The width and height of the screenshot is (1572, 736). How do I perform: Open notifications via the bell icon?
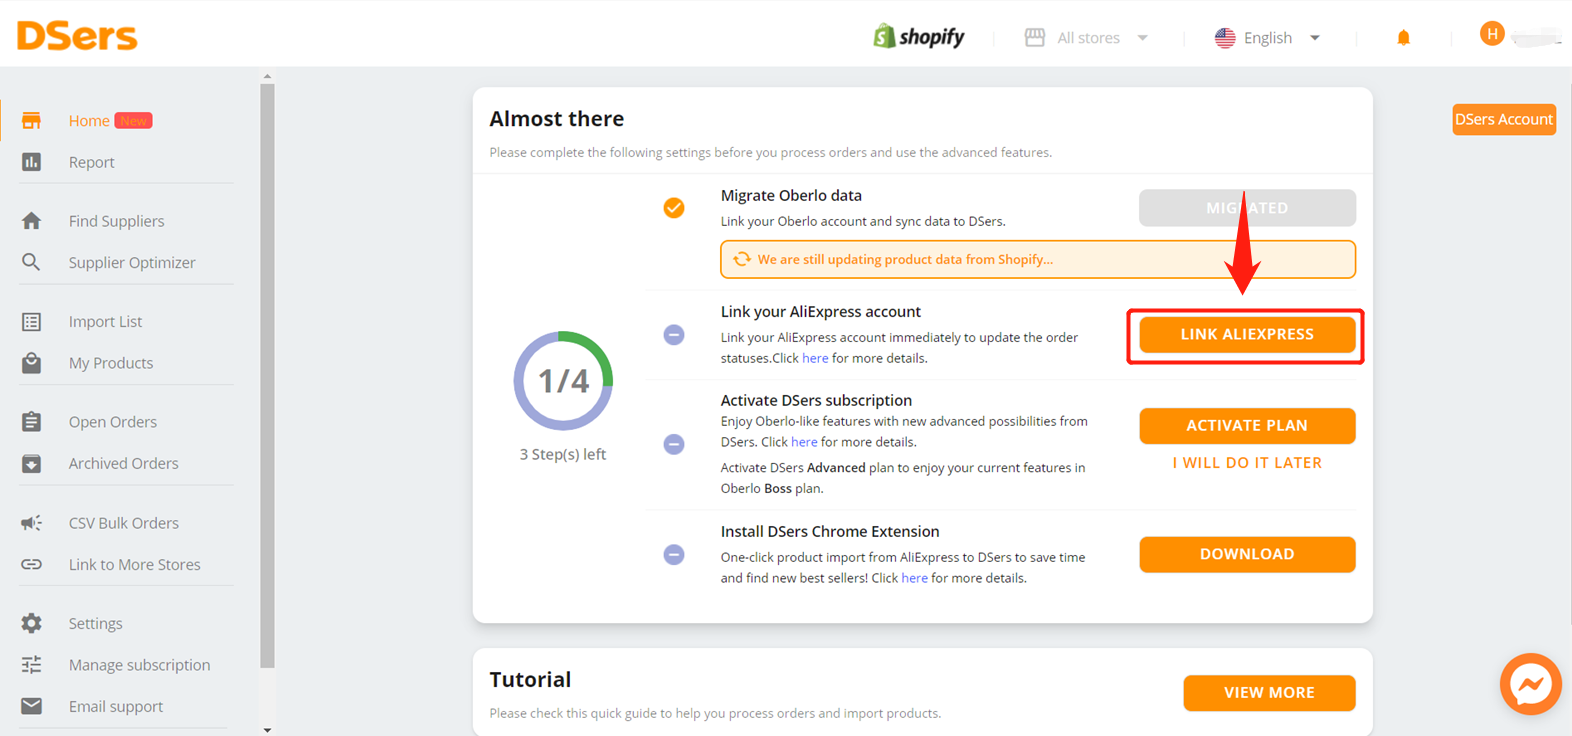click(1403, 38)
